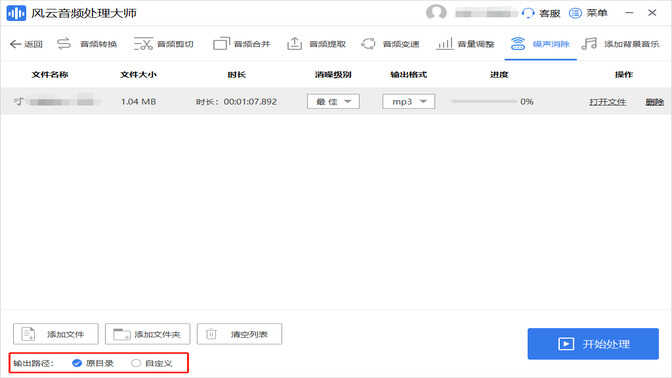Open the user avatar profile
Image resolution: width=672 pixels, height=378 pixels.
point(436,13)
